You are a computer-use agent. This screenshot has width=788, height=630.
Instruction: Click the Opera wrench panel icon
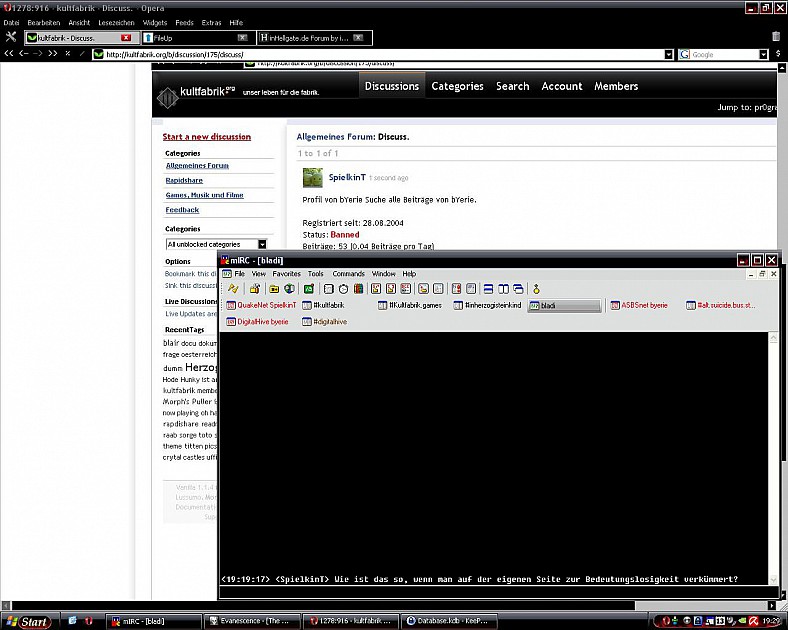[11, 37]
